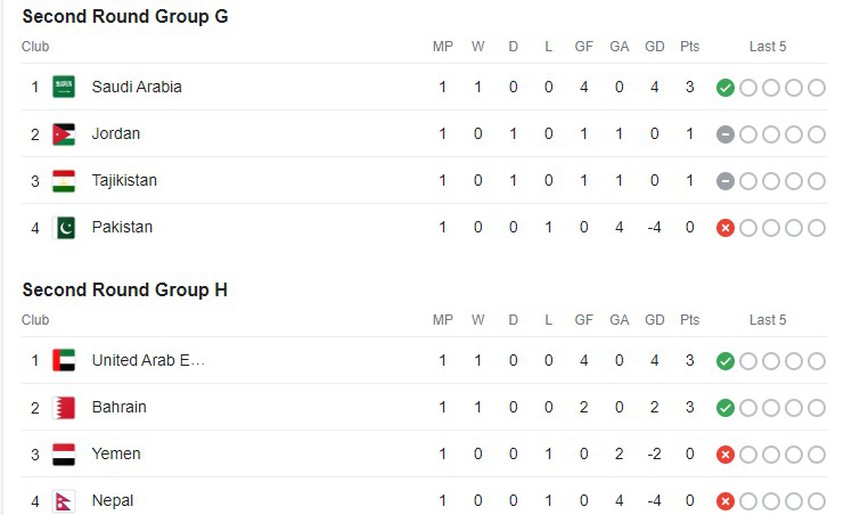
Task: Select the Bahrain team name
Action: [x=119, y=407]
